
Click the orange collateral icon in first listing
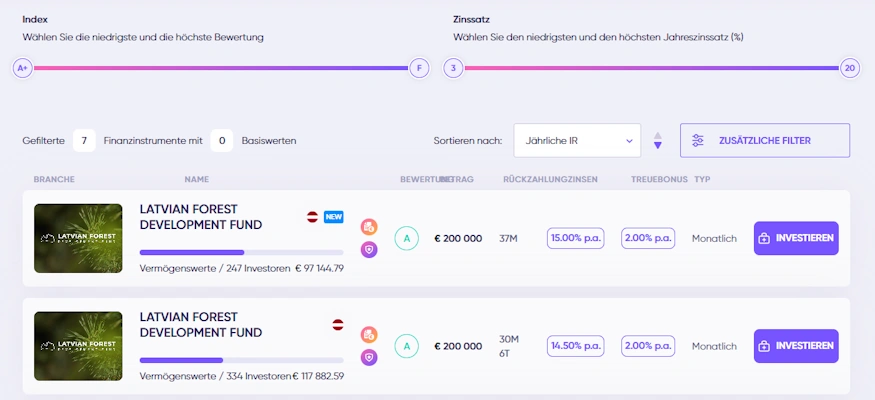[x=369, y=227]
